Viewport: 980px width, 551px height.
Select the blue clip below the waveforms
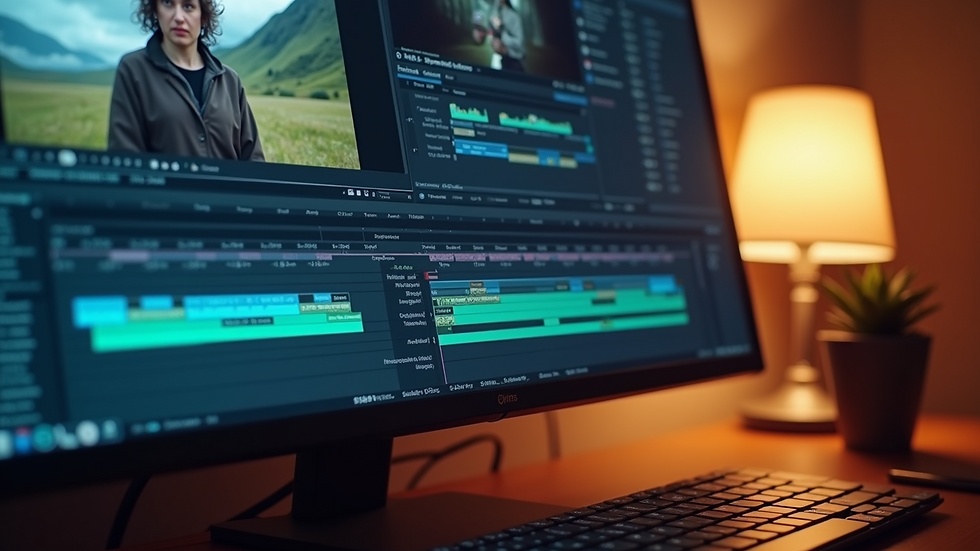click(x=481, y=149)
